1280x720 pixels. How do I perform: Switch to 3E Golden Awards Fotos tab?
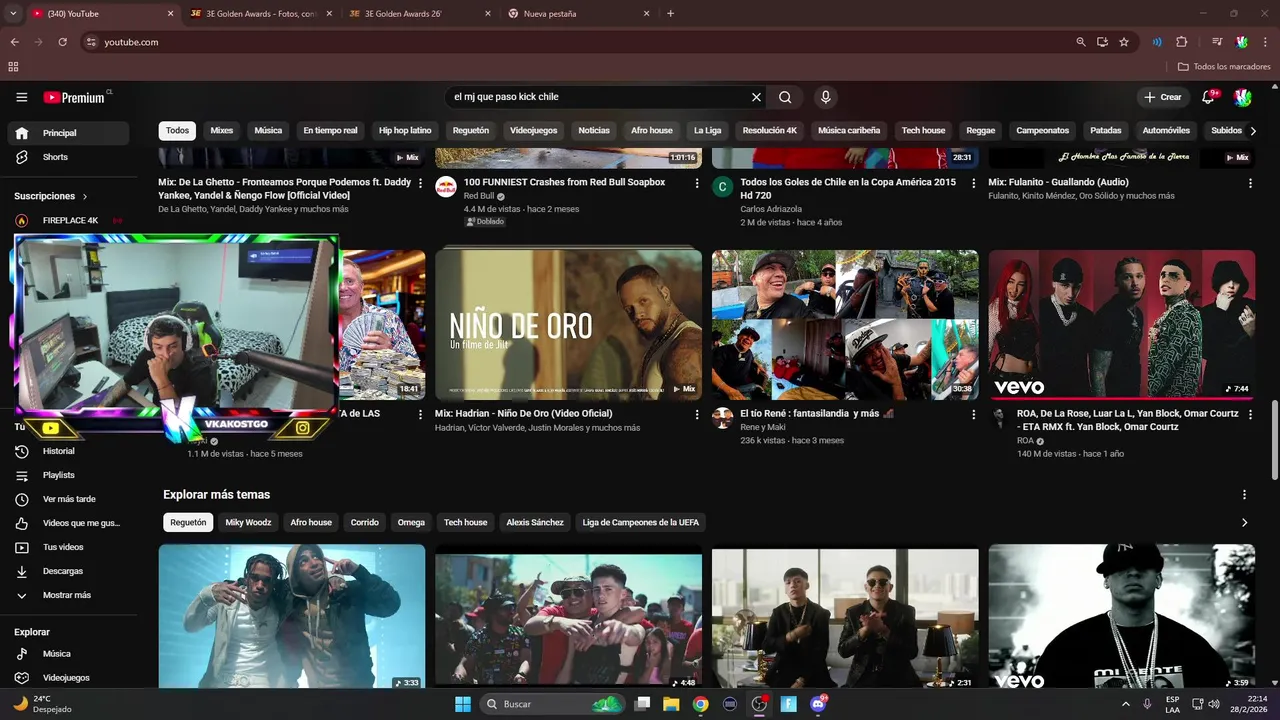258,14
